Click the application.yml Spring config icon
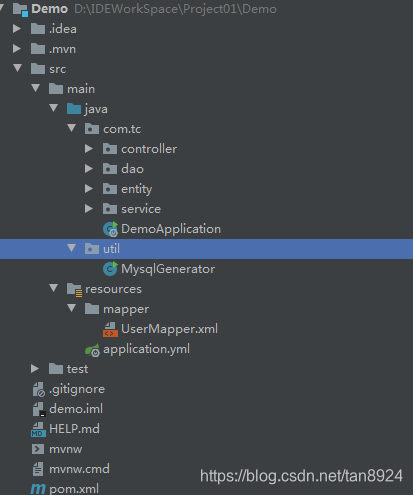413x495 pixels. tap(92, 350)
